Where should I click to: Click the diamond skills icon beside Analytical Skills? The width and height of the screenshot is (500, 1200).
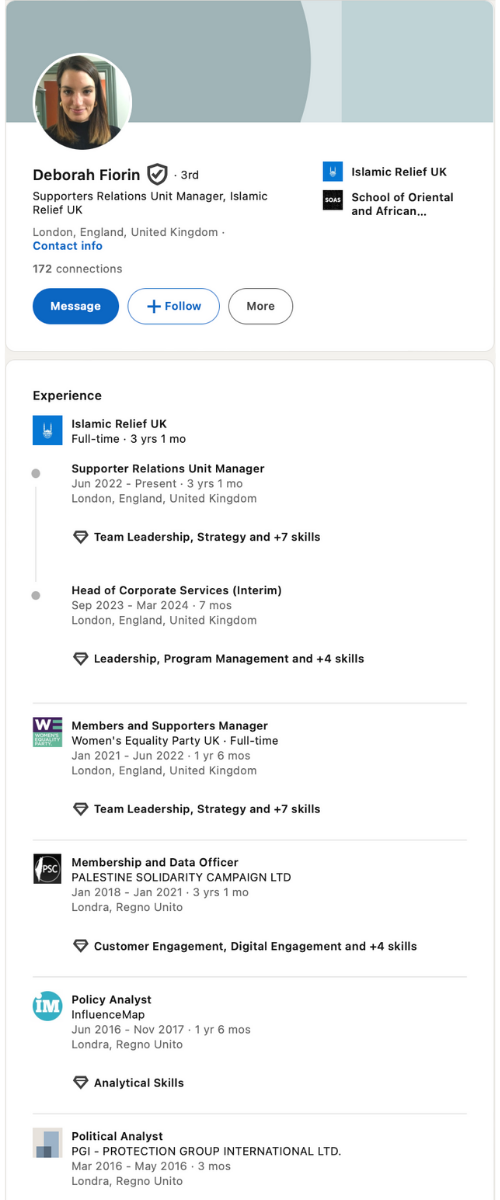coord(81,1083)
